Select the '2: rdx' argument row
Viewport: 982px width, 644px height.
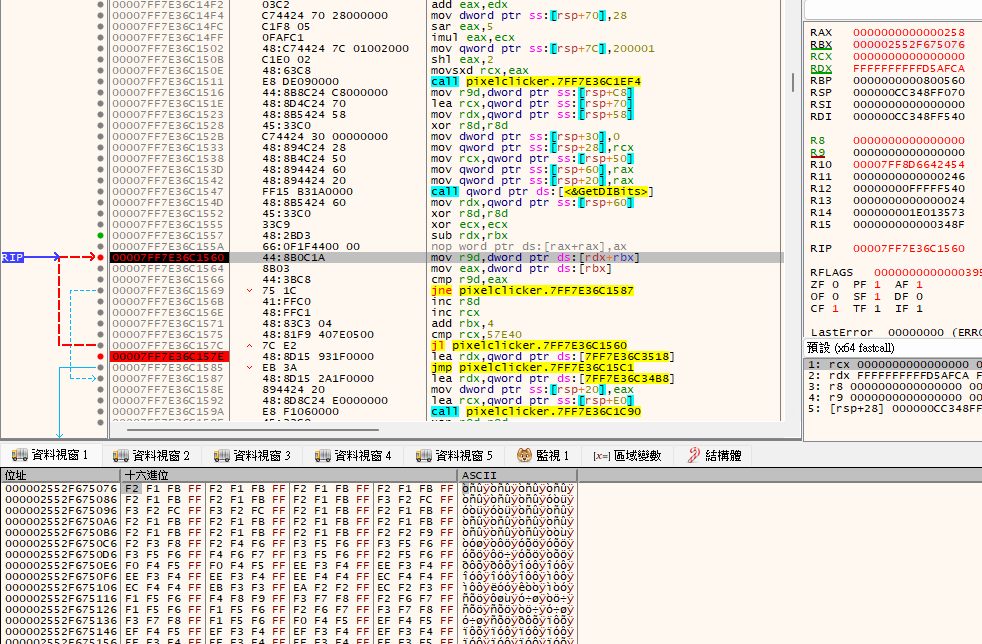pyautogui.click(x=894, y=376)
